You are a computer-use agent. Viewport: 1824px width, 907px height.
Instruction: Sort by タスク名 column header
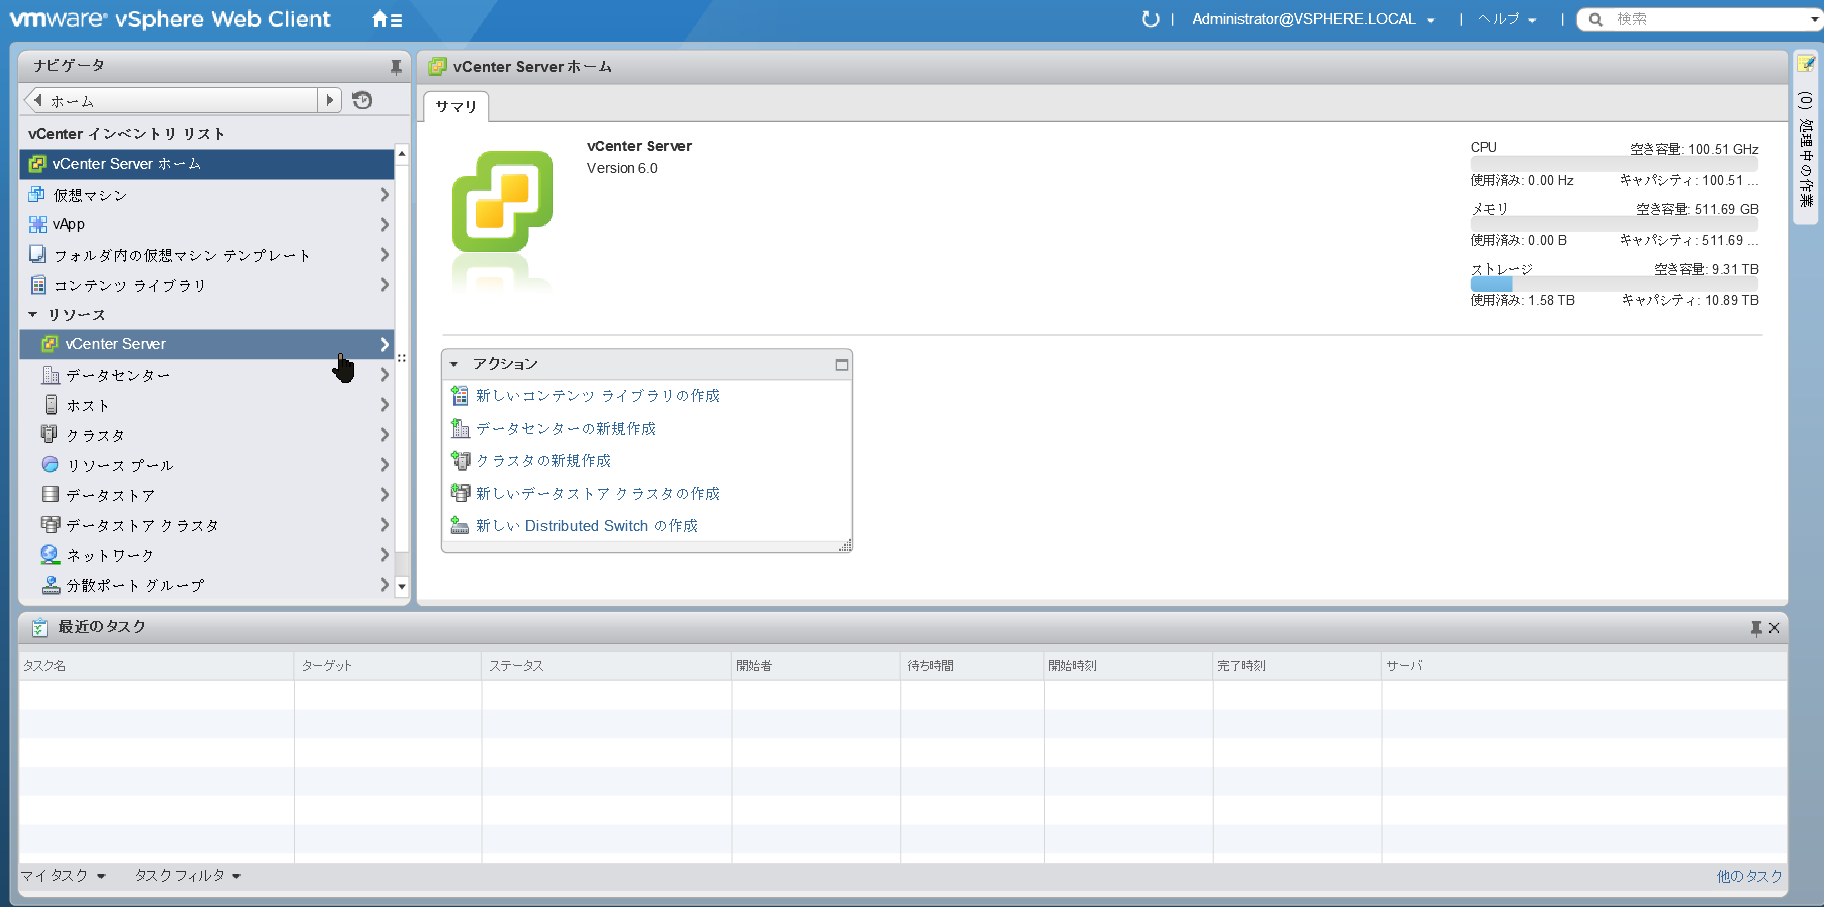(157, 666)
